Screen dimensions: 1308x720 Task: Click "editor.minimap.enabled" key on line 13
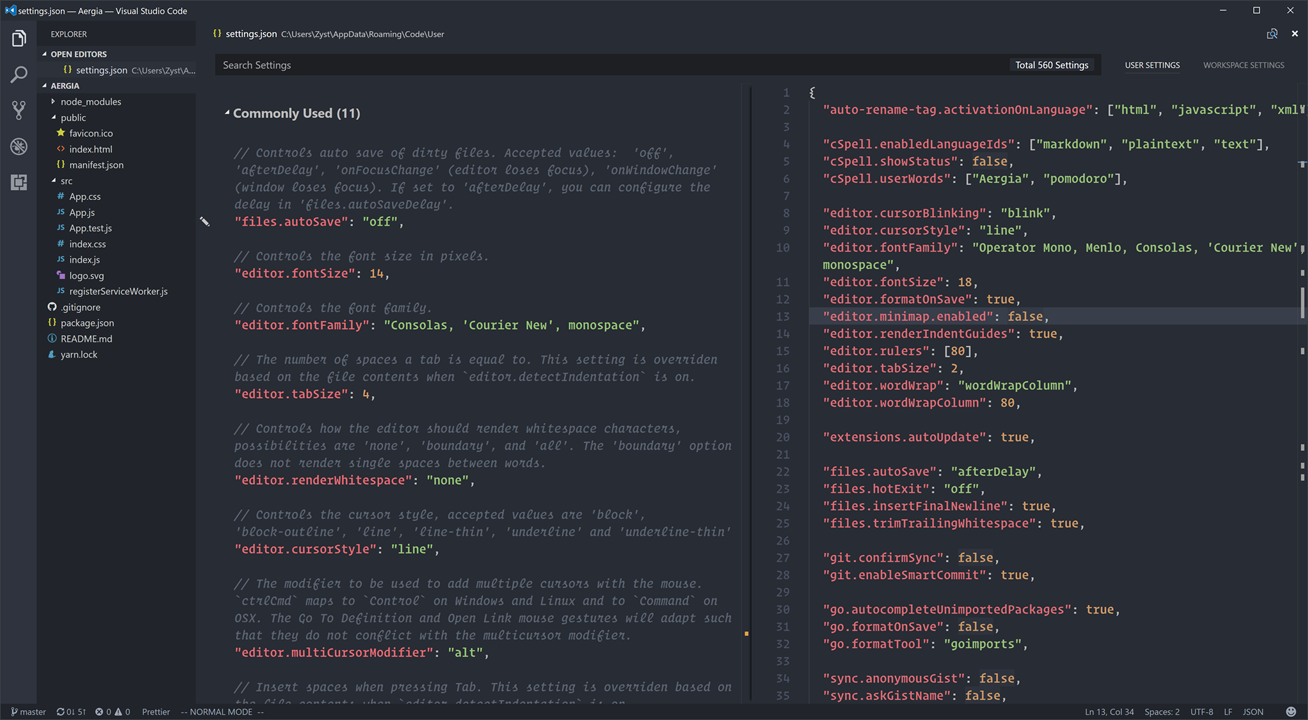click(x=908, y=317)
